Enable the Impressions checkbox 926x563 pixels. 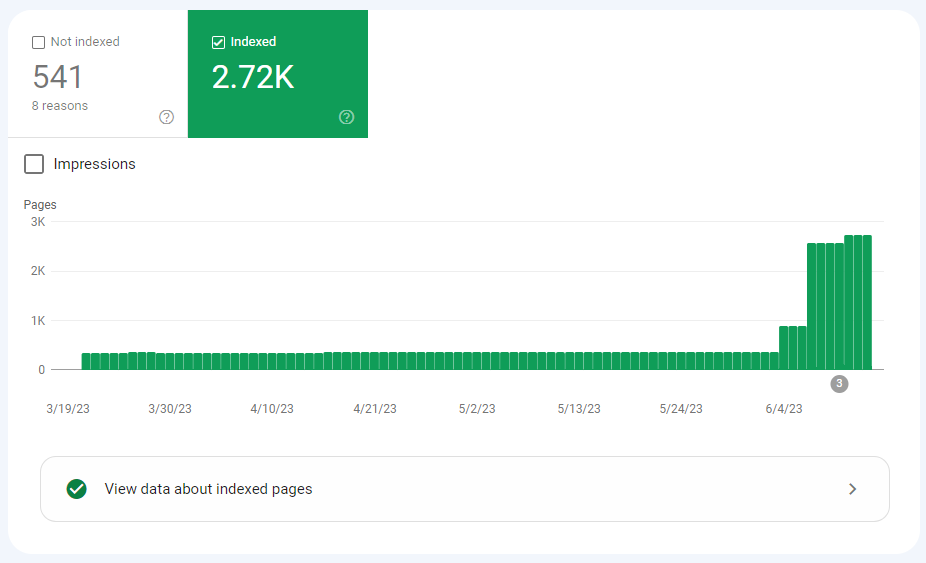point(34,164)
